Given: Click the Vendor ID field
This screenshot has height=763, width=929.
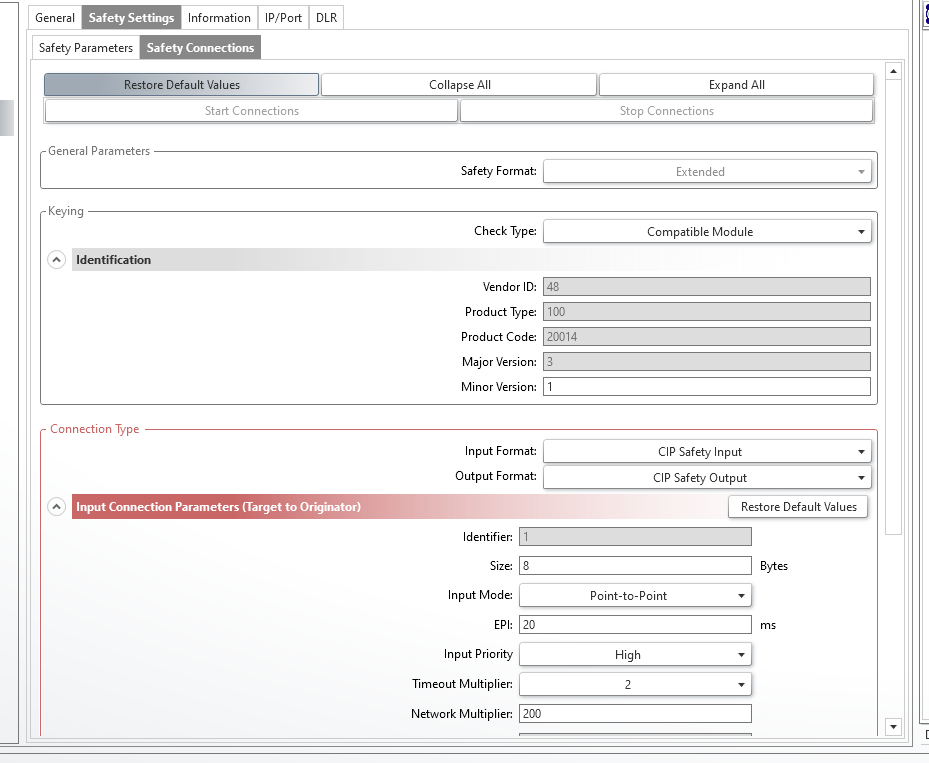Looking at the screenshot, I should click(707, 287).
